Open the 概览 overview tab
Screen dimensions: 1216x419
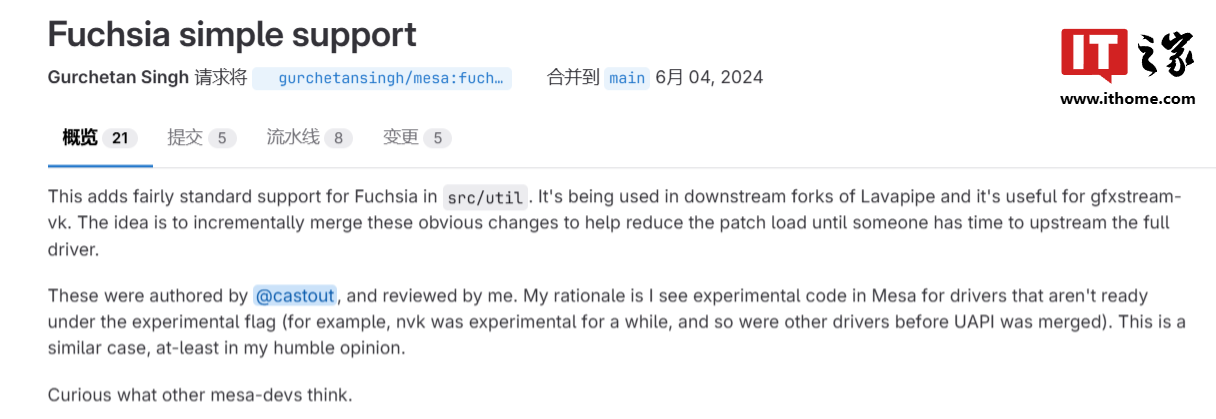point(80,138)
